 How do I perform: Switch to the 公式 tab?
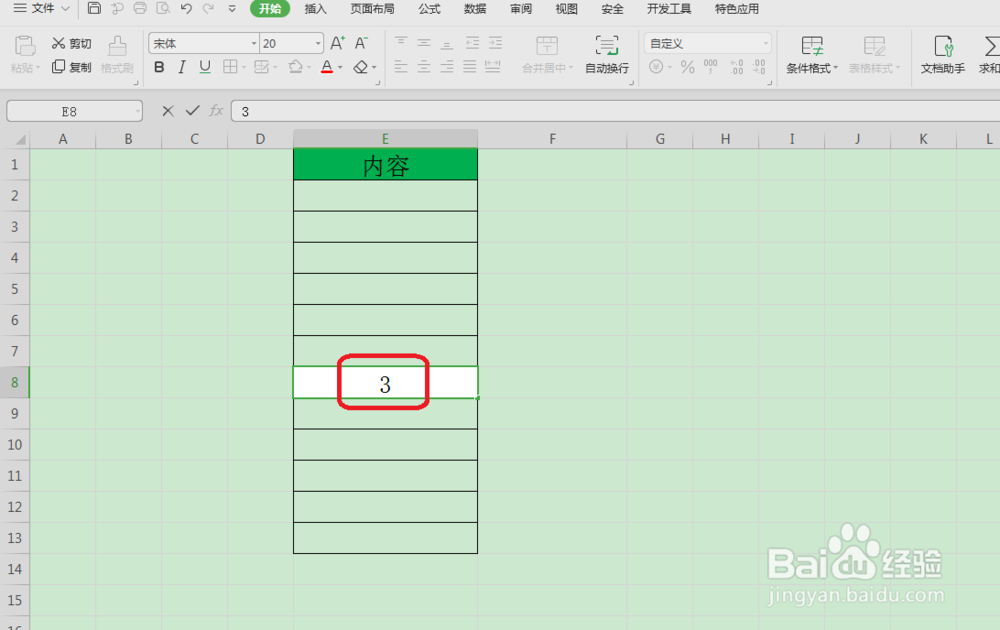pyautogui.click(x=429, y=9)
